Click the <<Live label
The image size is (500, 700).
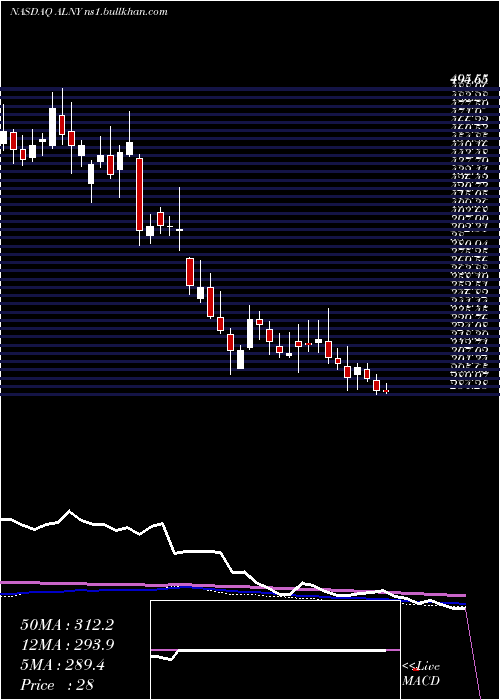coord(421,667)
